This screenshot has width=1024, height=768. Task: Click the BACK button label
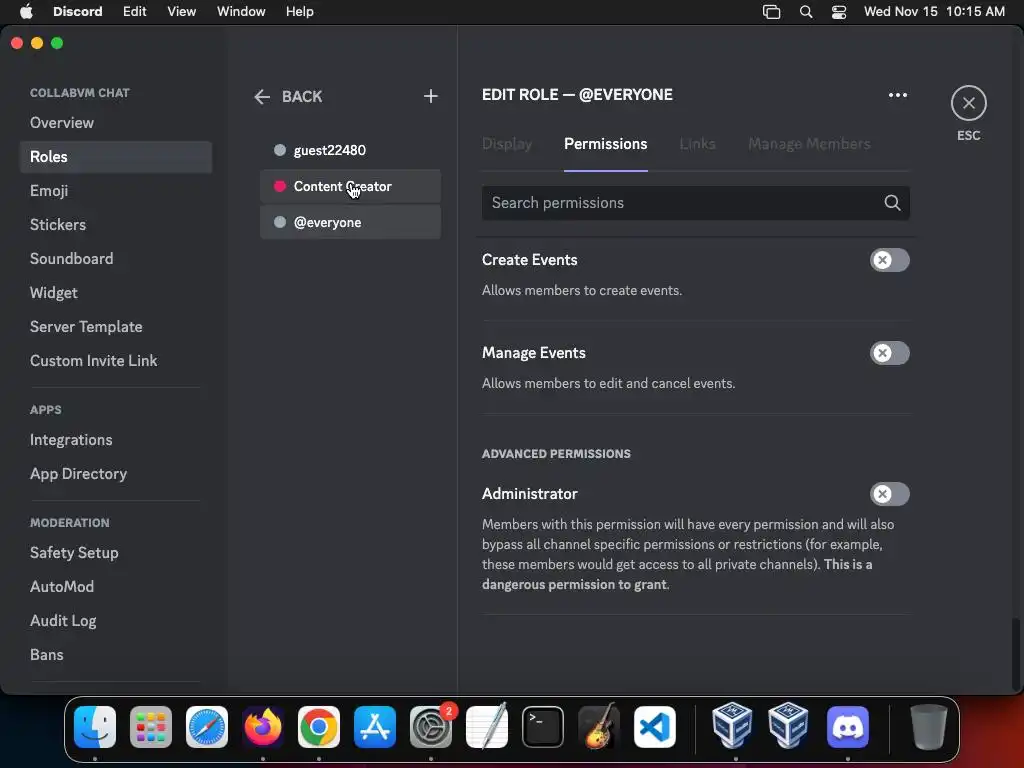pyautogui.click(x=302, y=97)
